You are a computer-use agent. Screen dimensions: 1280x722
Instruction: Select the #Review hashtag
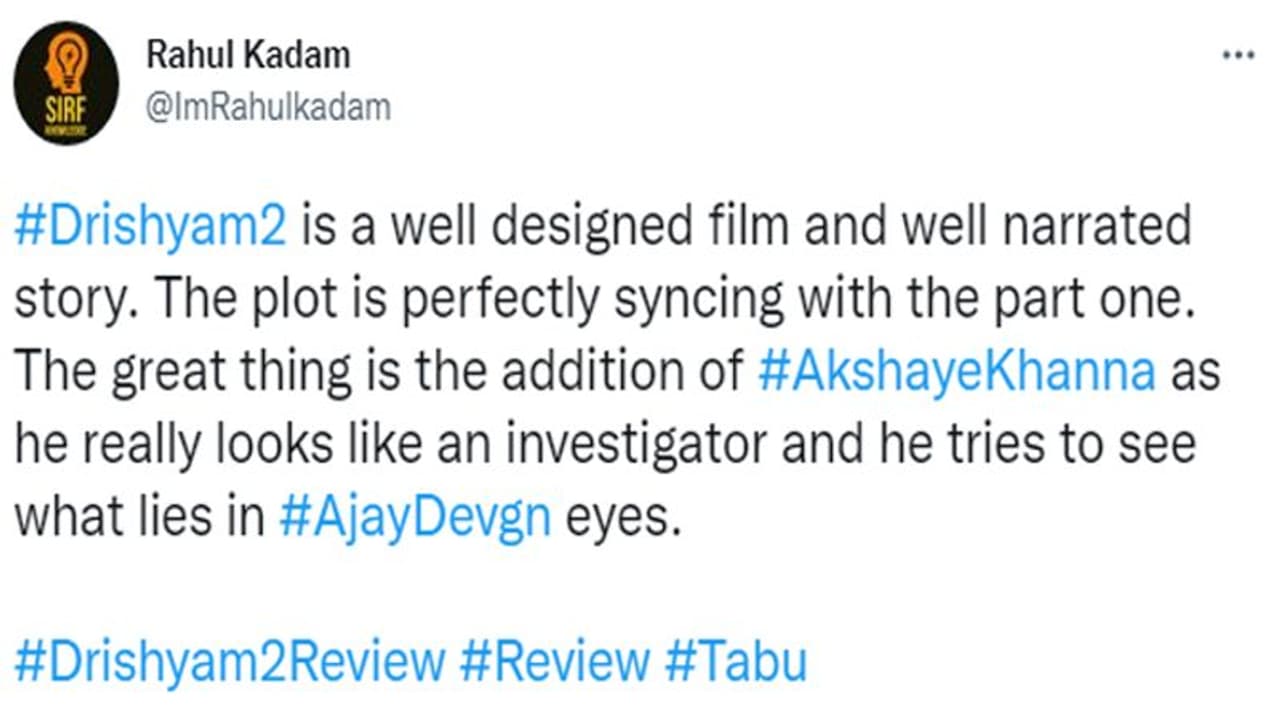click(555, 662)
